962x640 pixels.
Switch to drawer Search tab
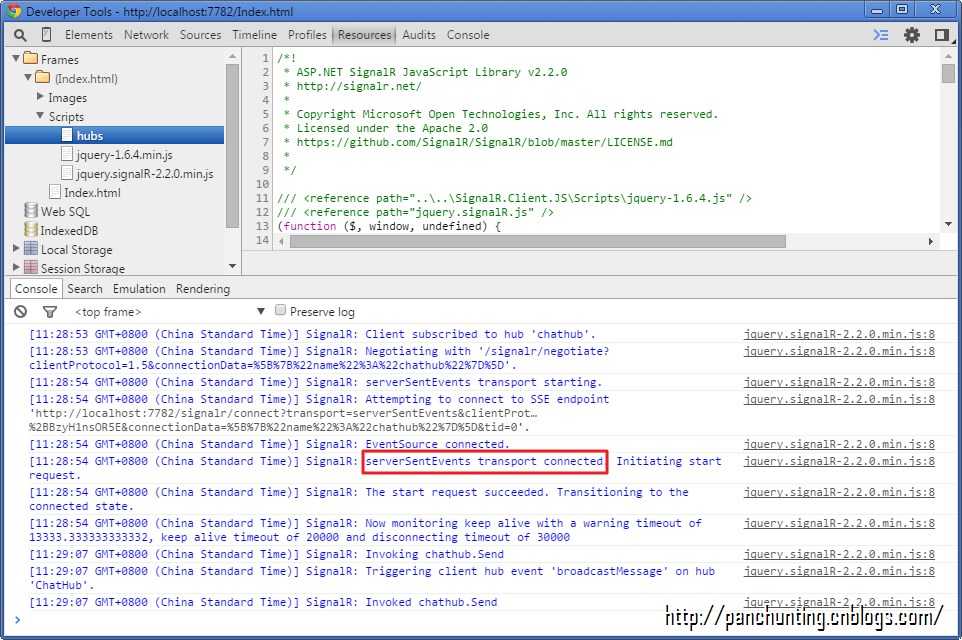[85, 288]
